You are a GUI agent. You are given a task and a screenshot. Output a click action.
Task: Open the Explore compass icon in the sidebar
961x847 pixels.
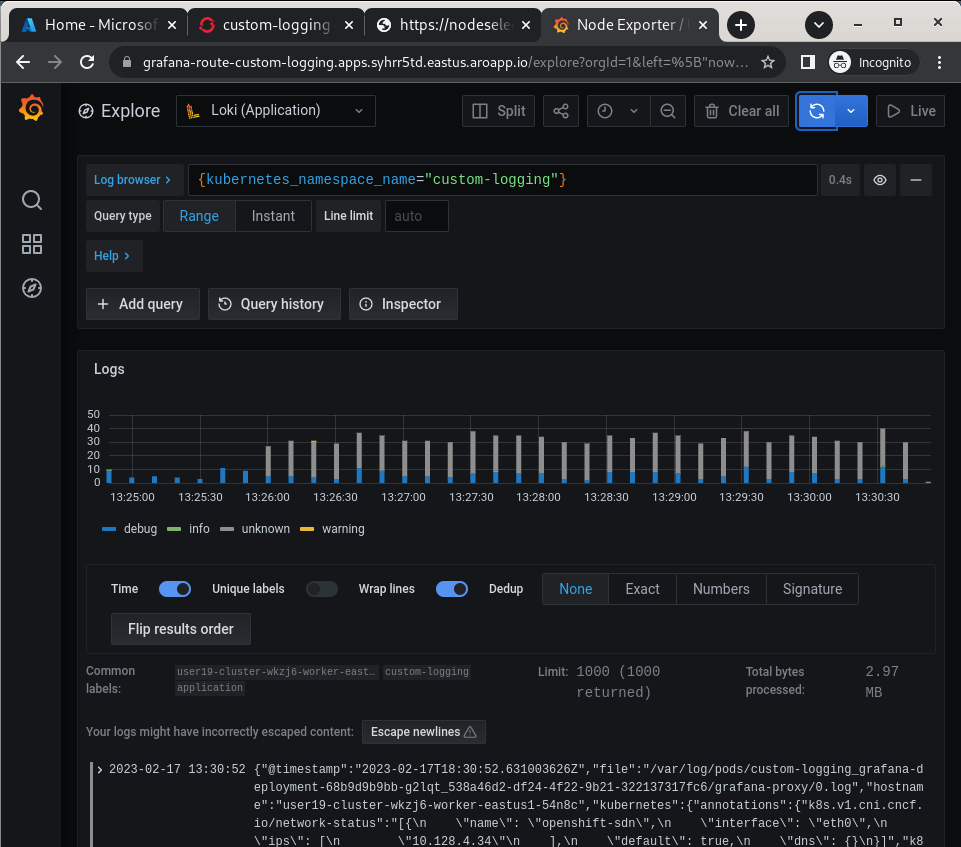pyautogui.click(x=31, y=287)
